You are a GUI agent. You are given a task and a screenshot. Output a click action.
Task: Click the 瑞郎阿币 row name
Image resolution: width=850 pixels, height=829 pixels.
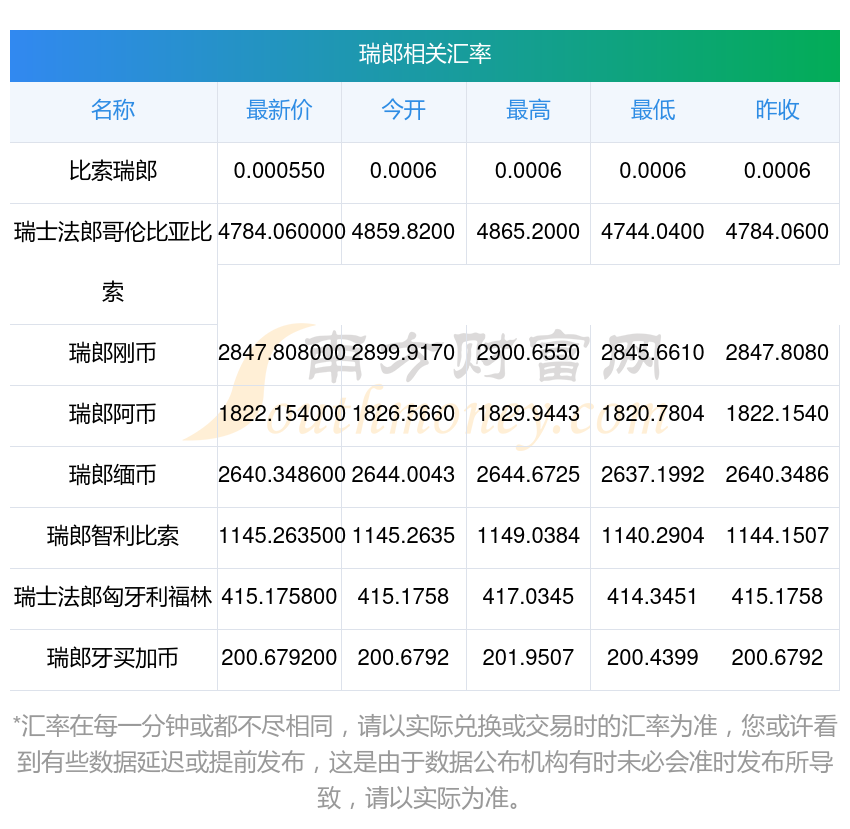tap(113, 414)
